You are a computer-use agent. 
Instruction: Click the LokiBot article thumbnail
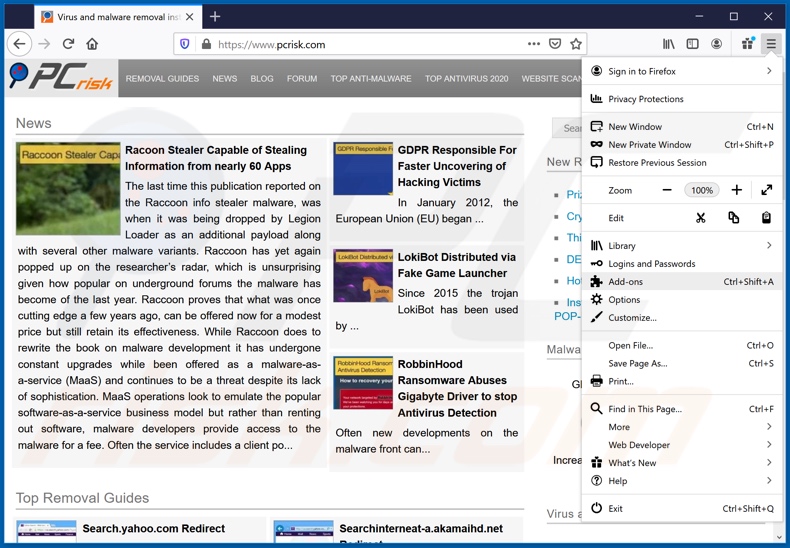(363, 276)
